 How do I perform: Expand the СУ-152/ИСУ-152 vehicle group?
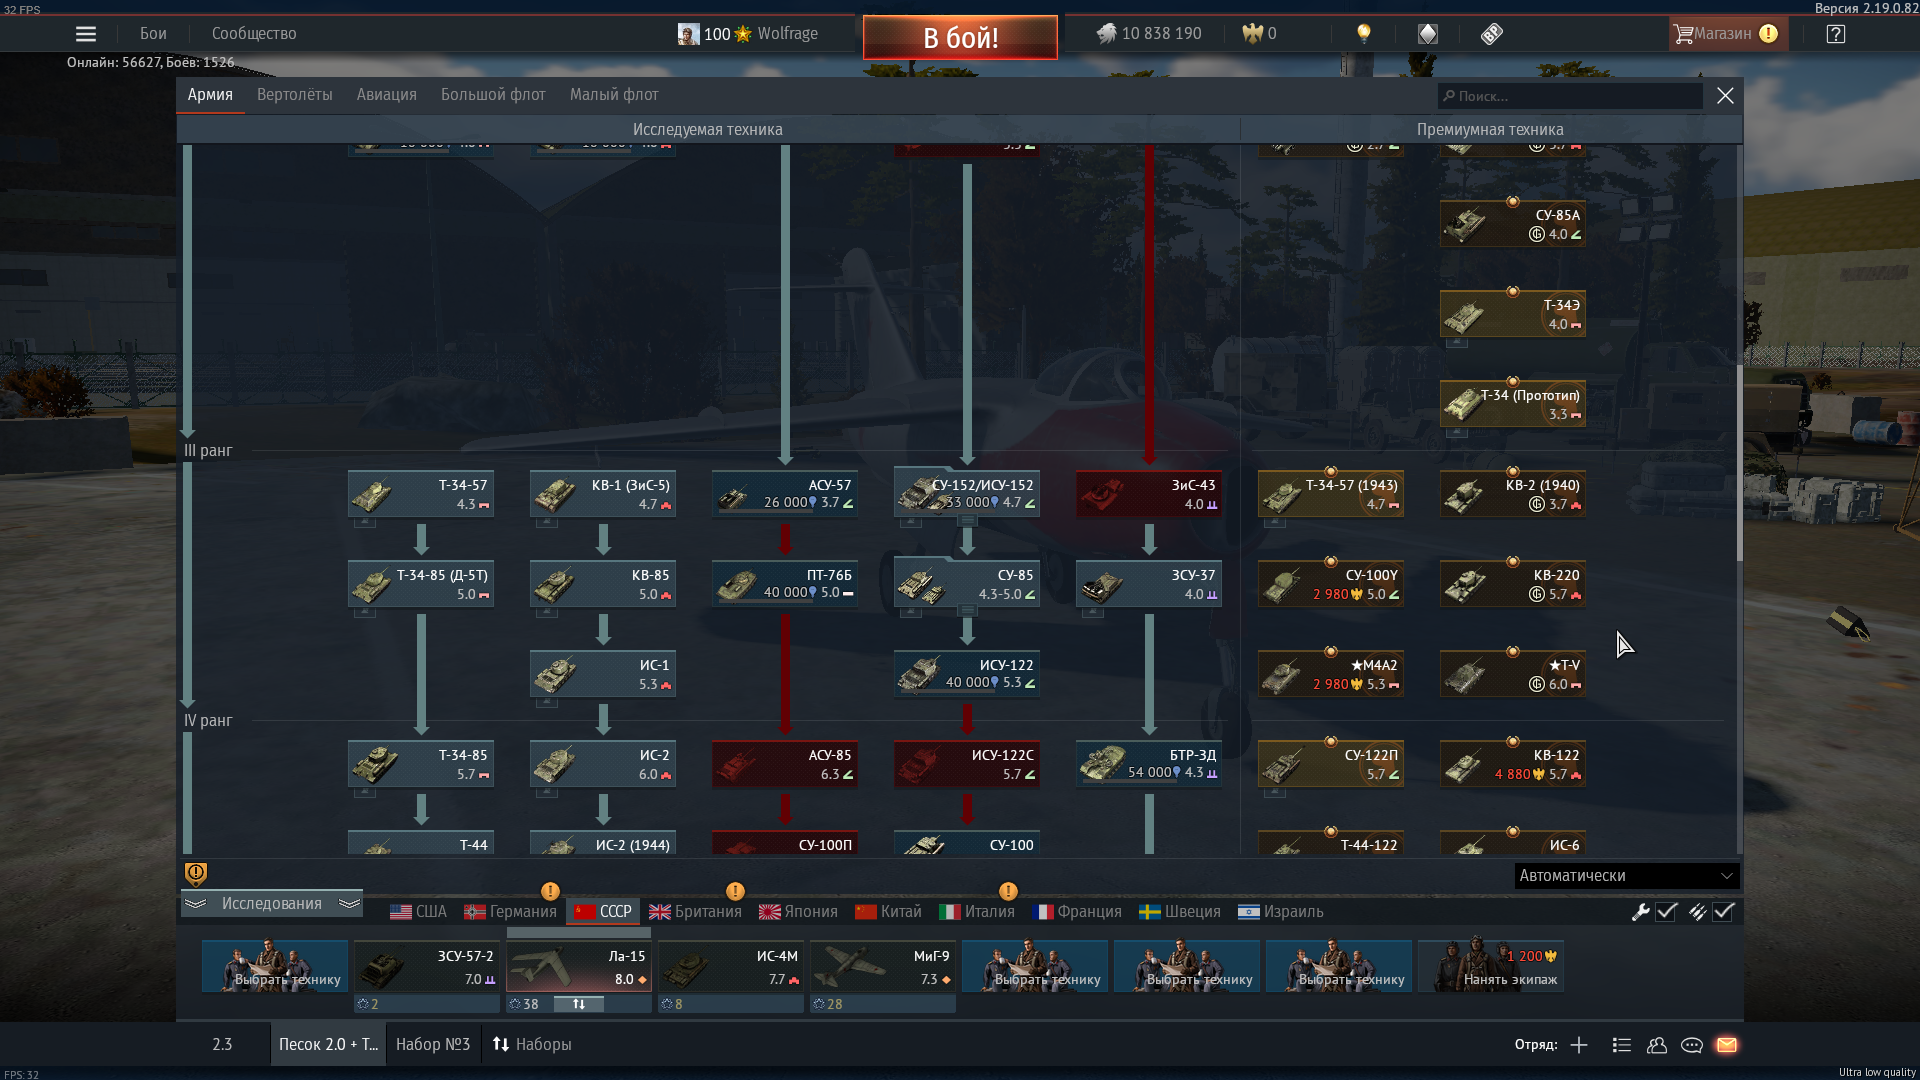[x=967, y=521]
